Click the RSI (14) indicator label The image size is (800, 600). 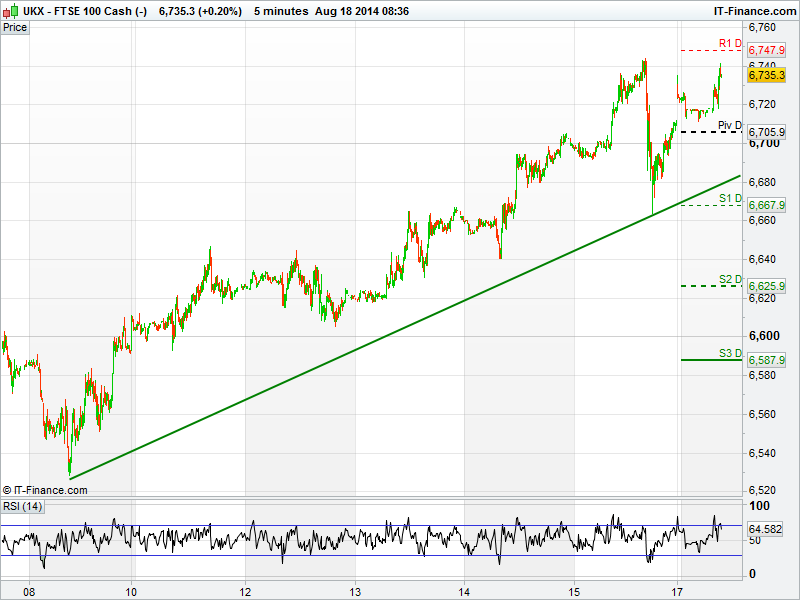point(22,506)
